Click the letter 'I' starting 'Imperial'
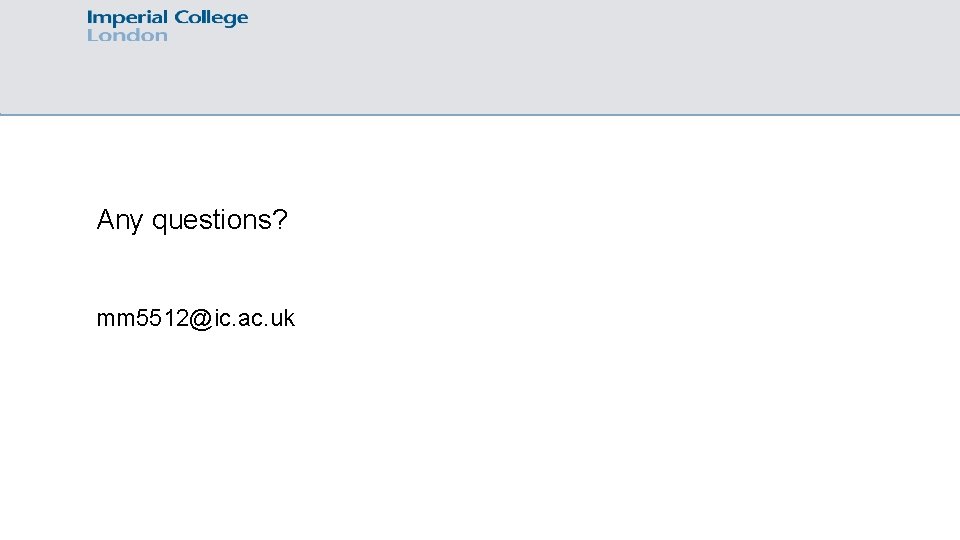 point(90,18)
